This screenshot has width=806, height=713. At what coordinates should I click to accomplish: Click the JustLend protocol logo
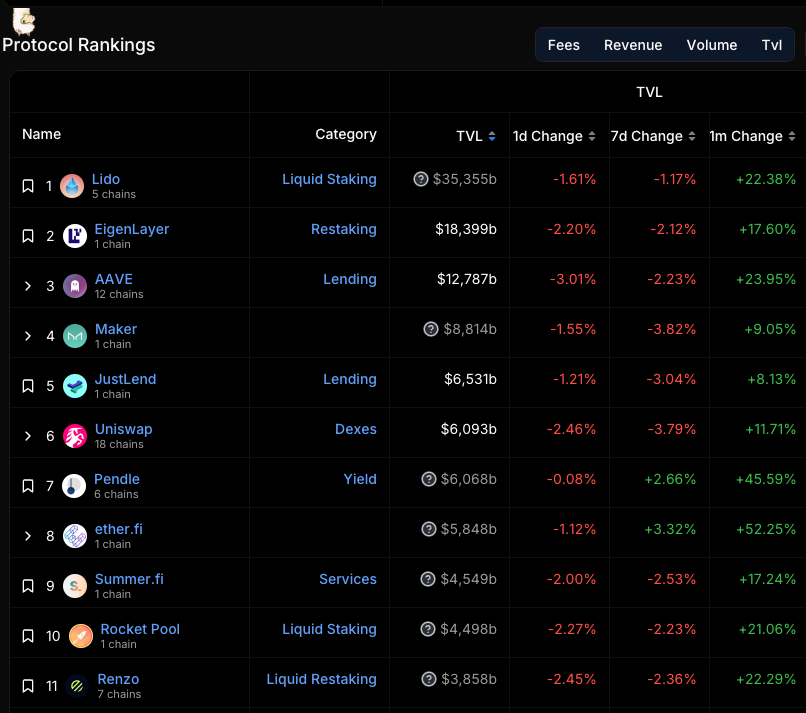[75, 386]
